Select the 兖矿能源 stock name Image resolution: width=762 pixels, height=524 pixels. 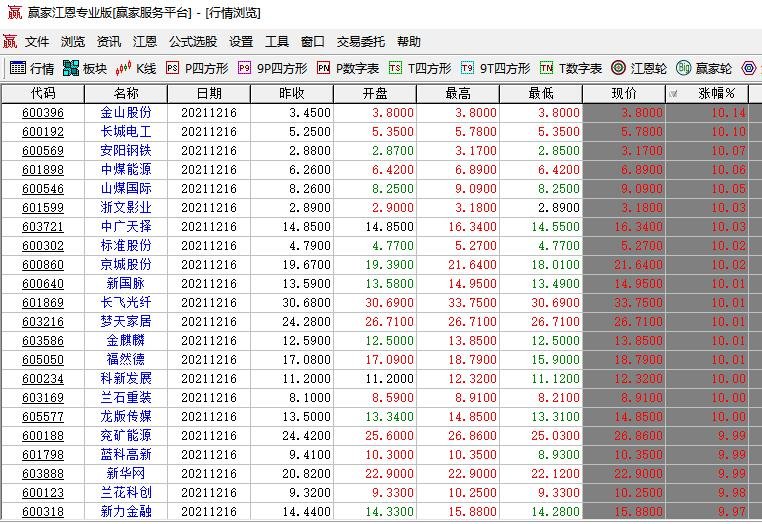tap(126, 435)
